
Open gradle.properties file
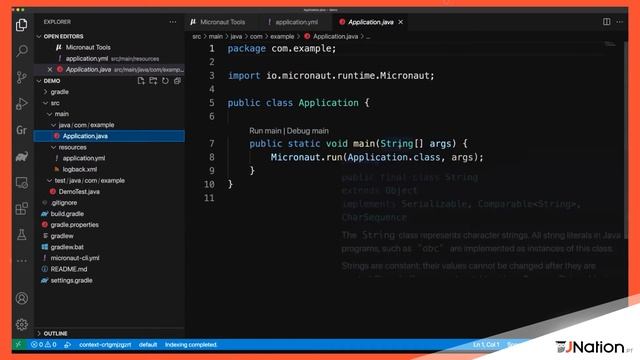(x=74, y=225)
